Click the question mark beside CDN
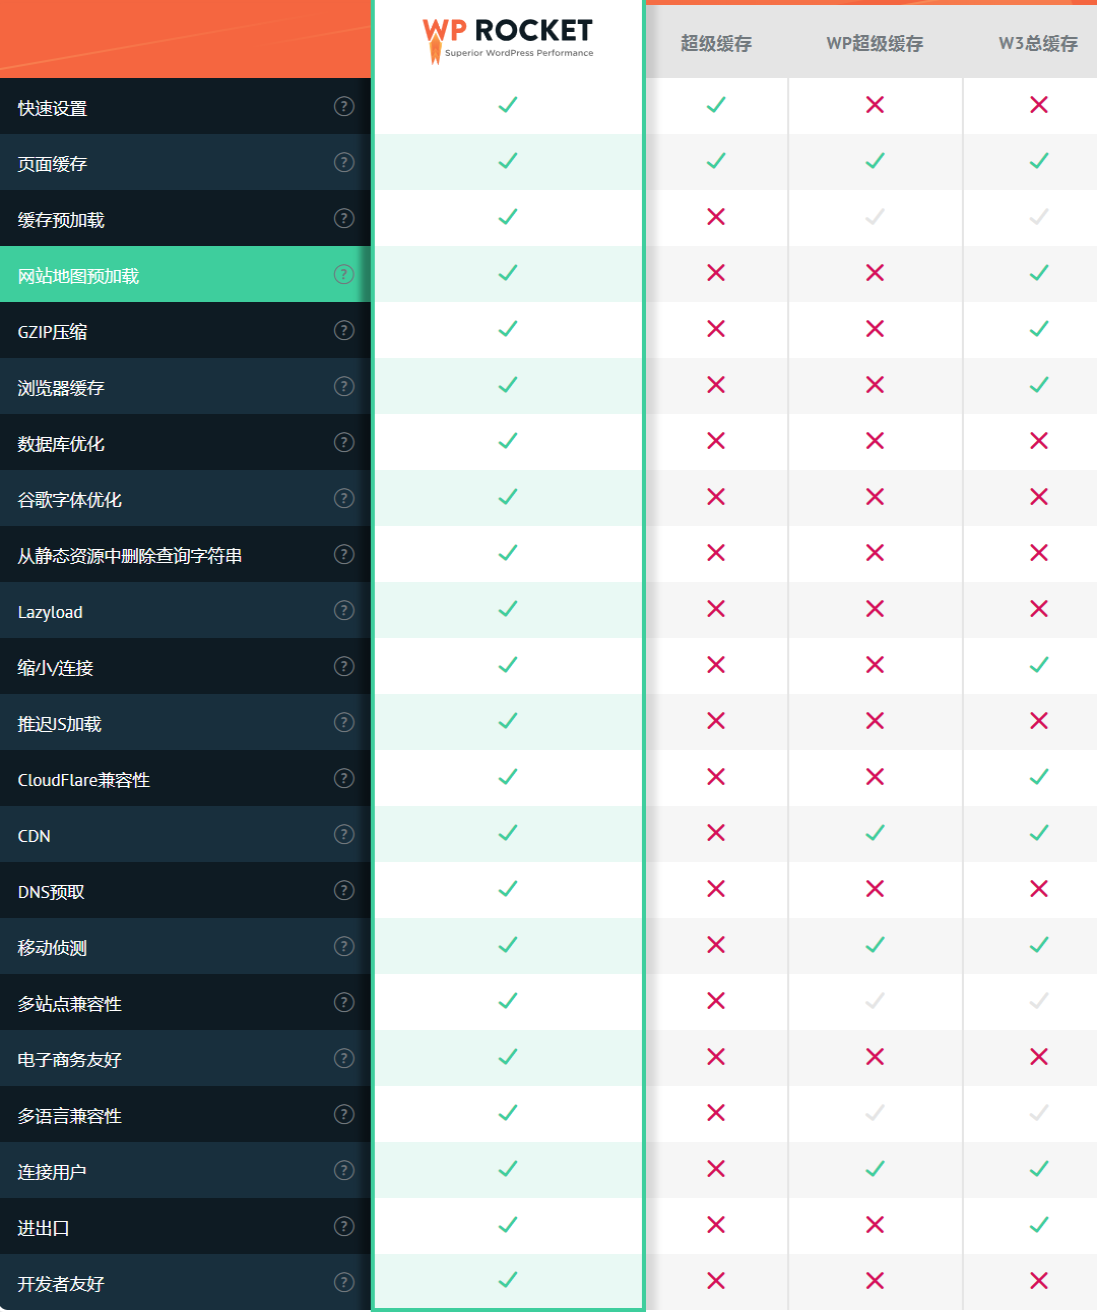The image size is (1097, 1312). (x=344, y=834)
